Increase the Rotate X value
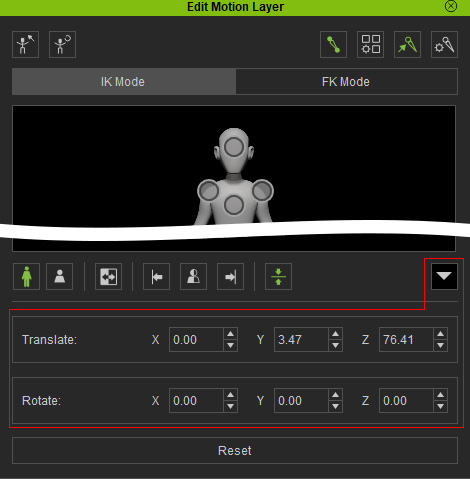The width and height of the screenshot is (470, 479). pyautogui.click(x=230, y=395)
